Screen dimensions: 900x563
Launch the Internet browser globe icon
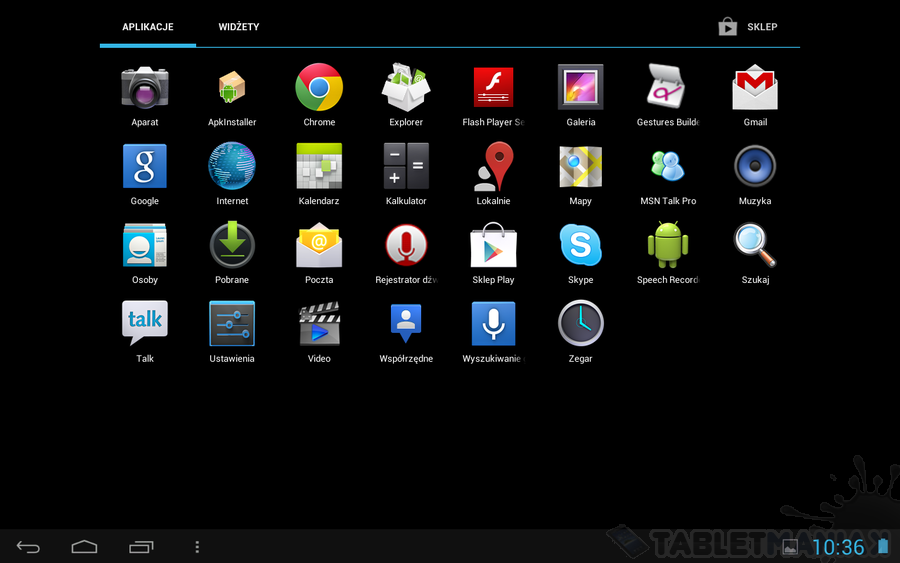coord(232,166)
